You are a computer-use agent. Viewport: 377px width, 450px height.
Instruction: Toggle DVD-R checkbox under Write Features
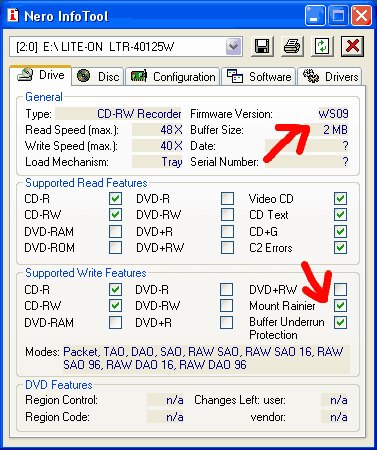(227, 289)
